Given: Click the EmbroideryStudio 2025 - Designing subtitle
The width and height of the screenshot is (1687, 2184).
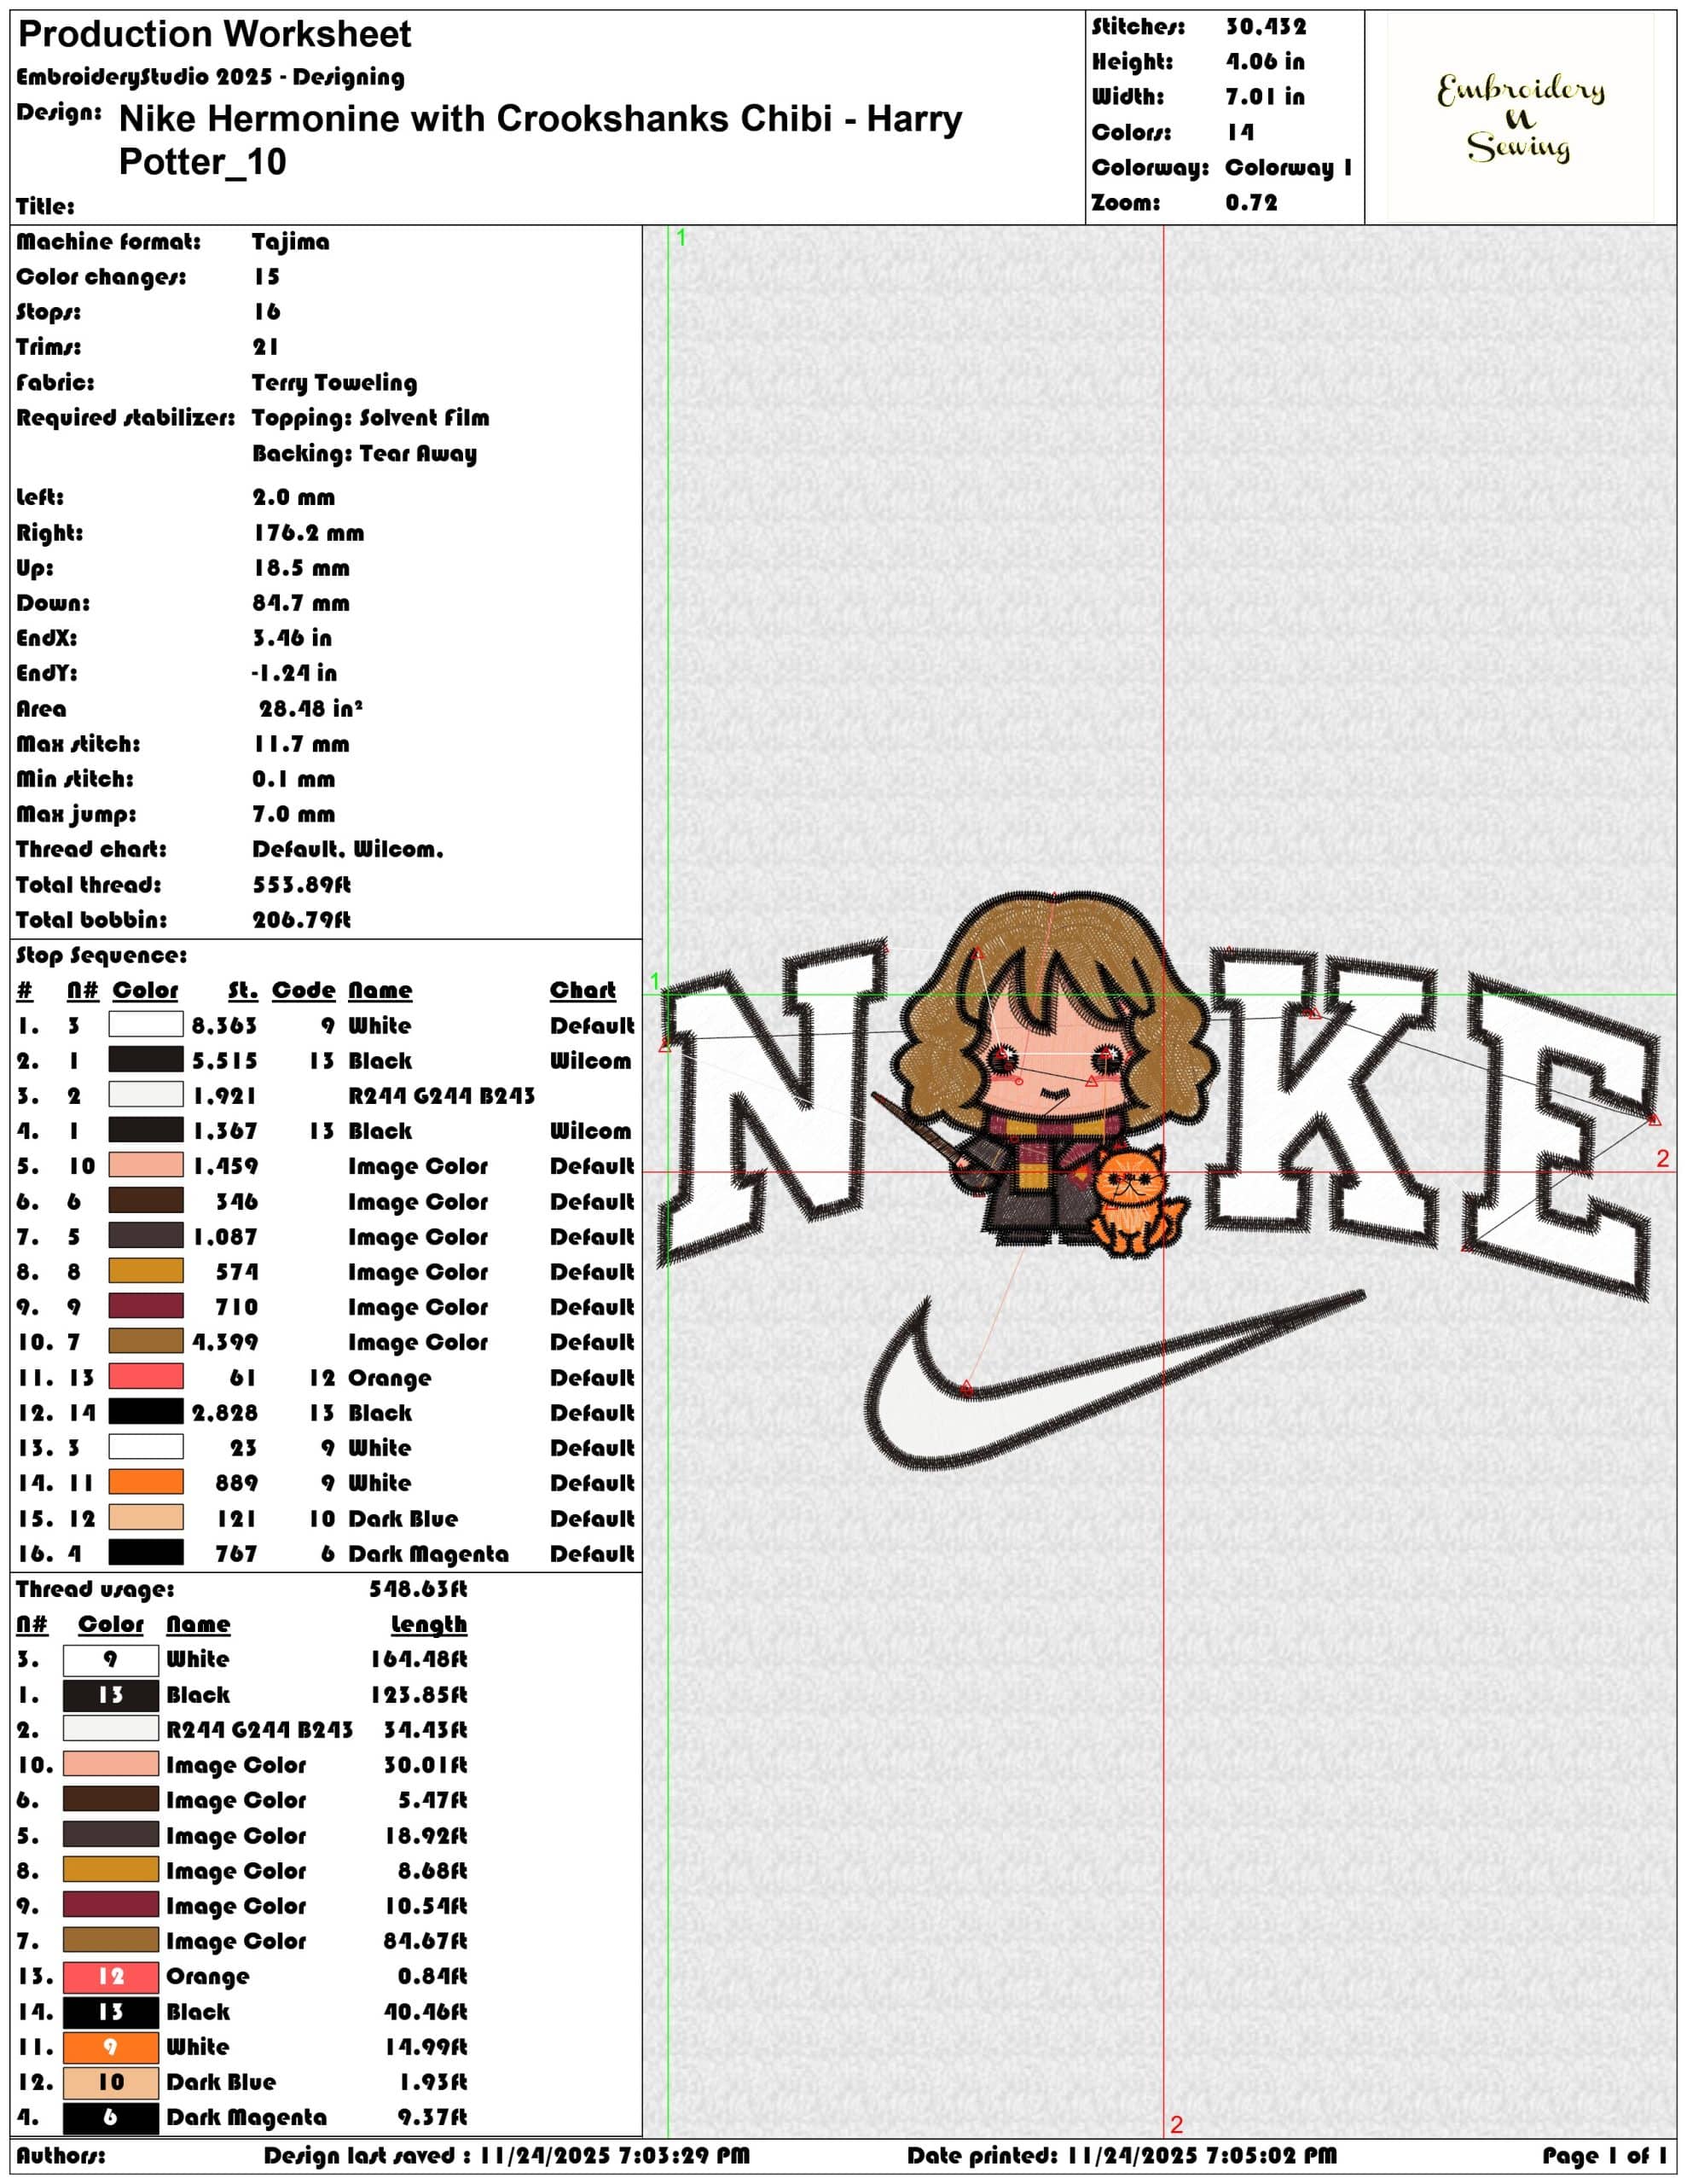Looking at the screenshot, I should 211,77.
